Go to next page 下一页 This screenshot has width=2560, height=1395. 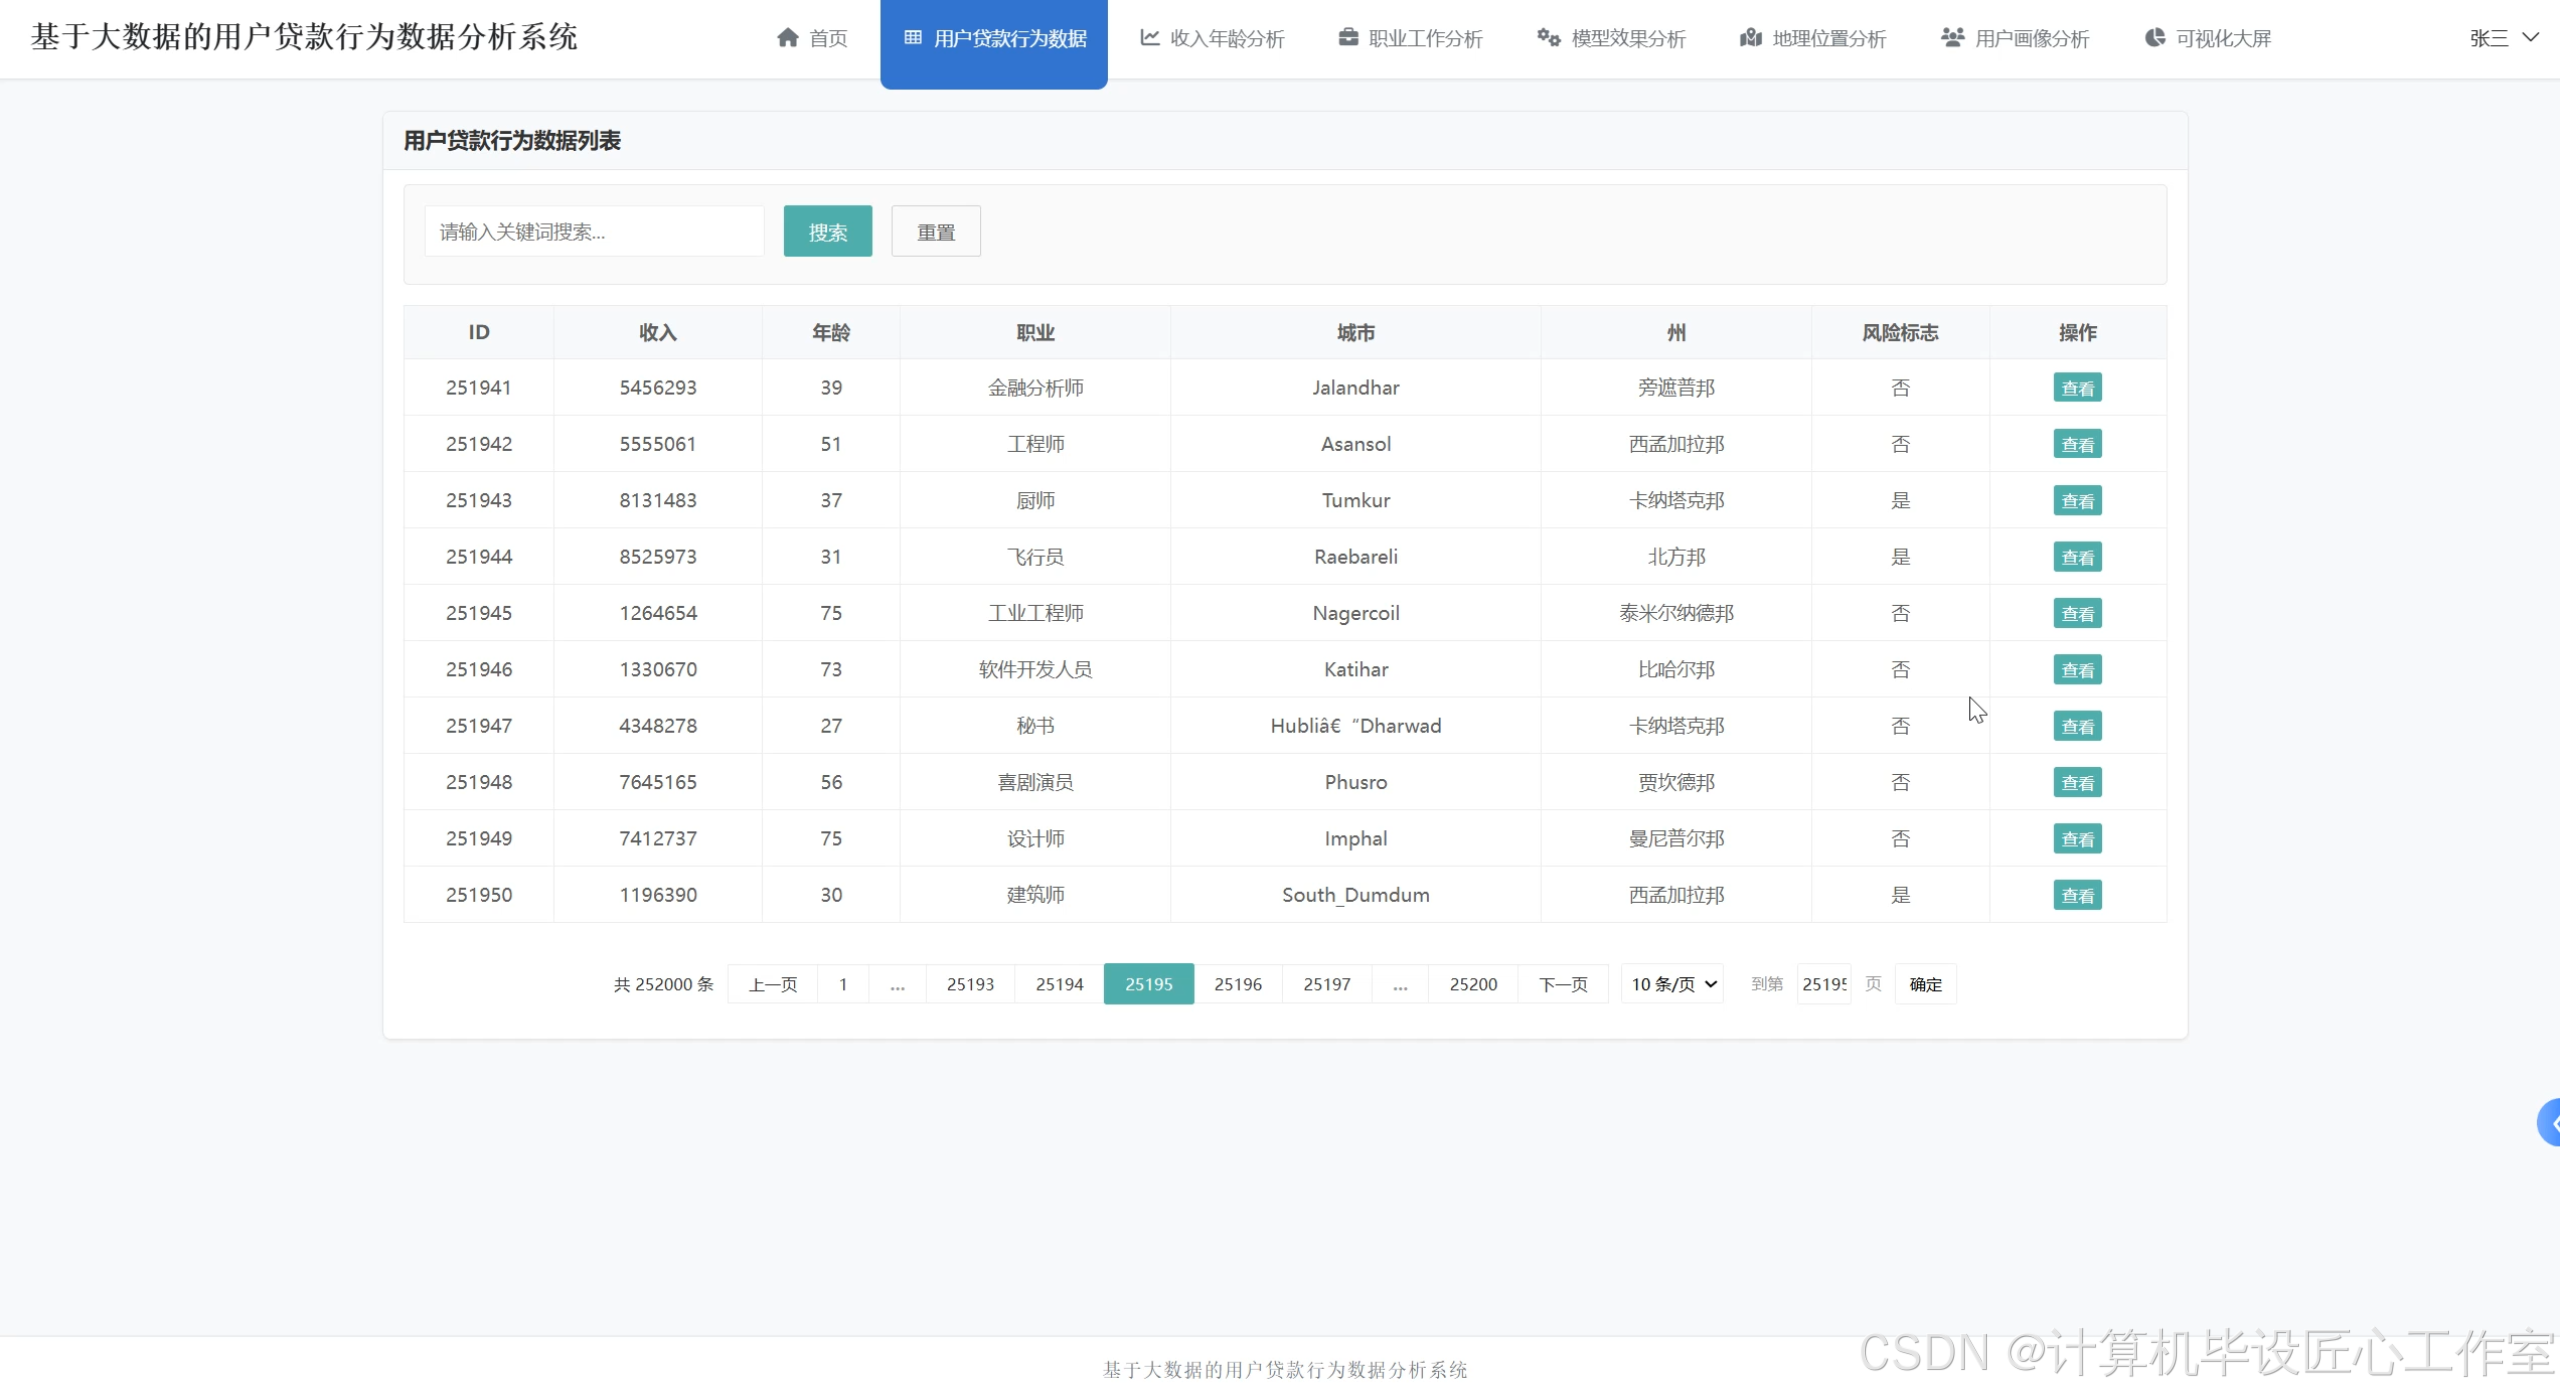click(1563, 984)
